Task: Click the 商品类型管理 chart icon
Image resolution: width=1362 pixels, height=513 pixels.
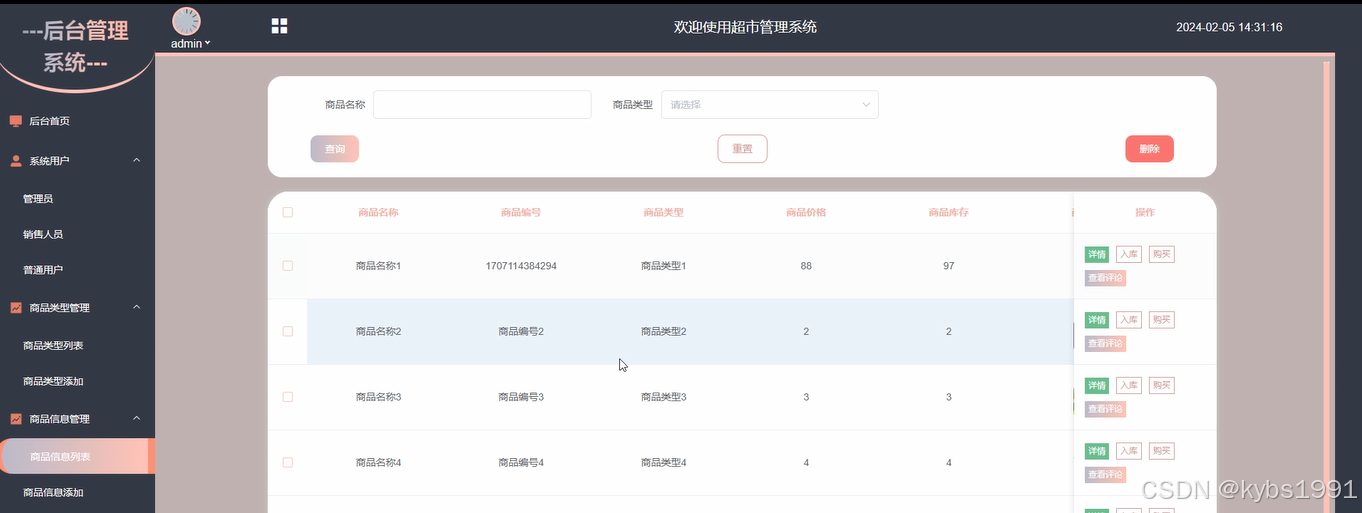Action: 16,307
